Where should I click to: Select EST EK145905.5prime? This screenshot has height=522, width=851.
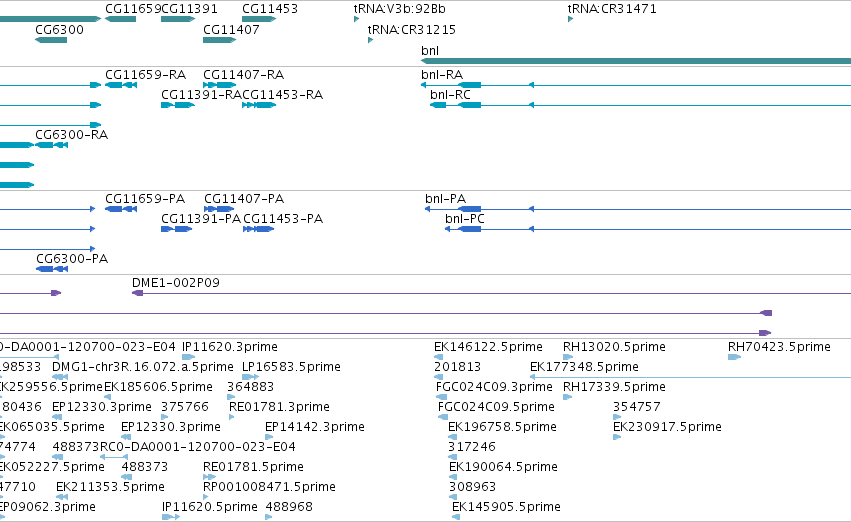(x=506, y=507)
